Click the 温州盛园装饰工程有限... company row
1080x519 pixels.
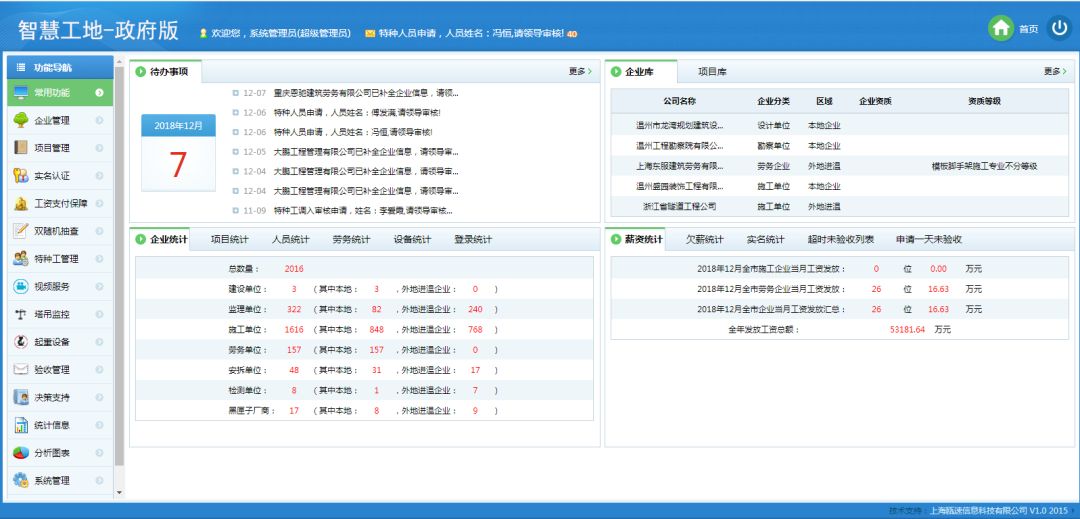(838, 186)
